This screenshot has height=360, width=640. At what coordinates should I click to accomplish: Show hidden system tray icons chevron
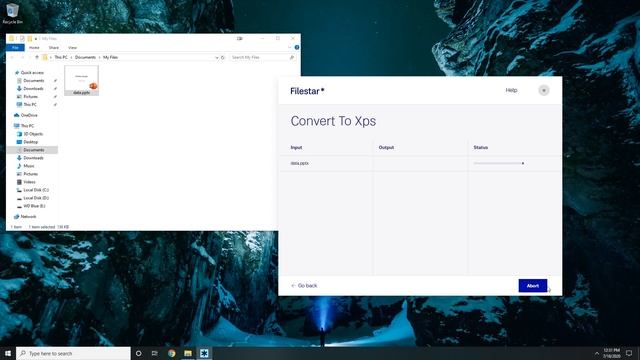click(x=597, y=353)
